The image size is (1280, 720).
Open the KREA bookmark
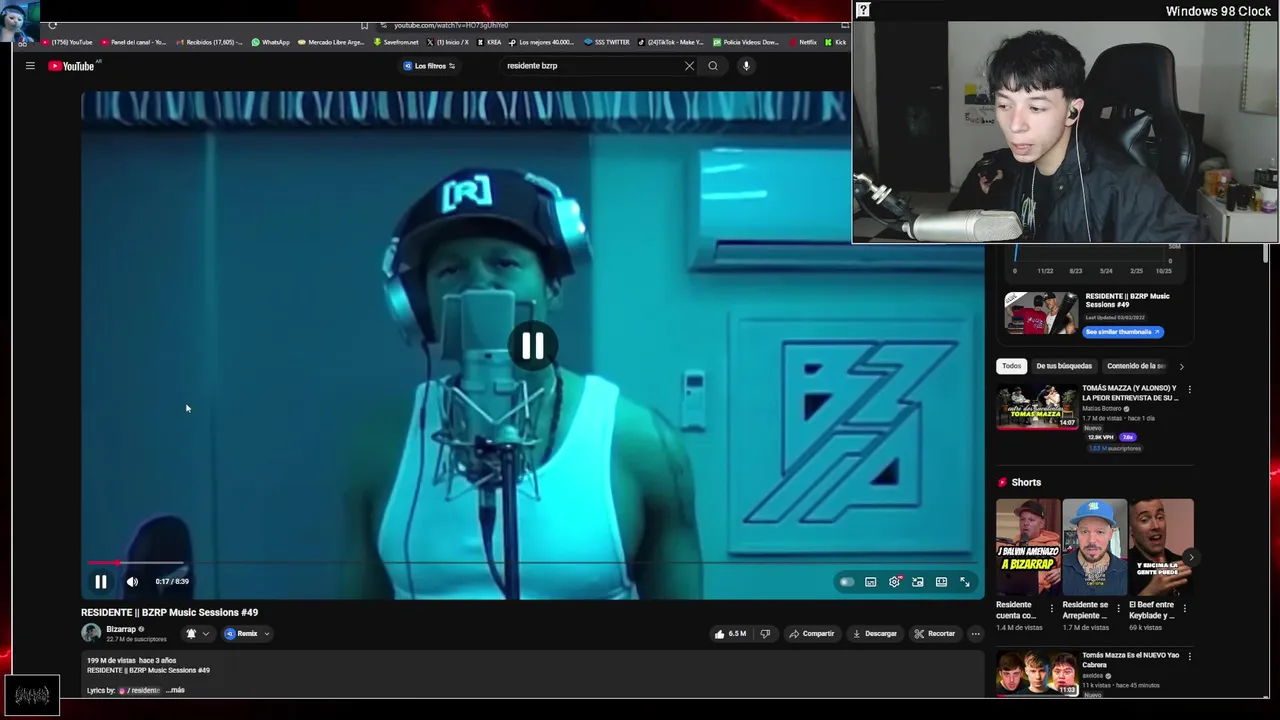489,42
